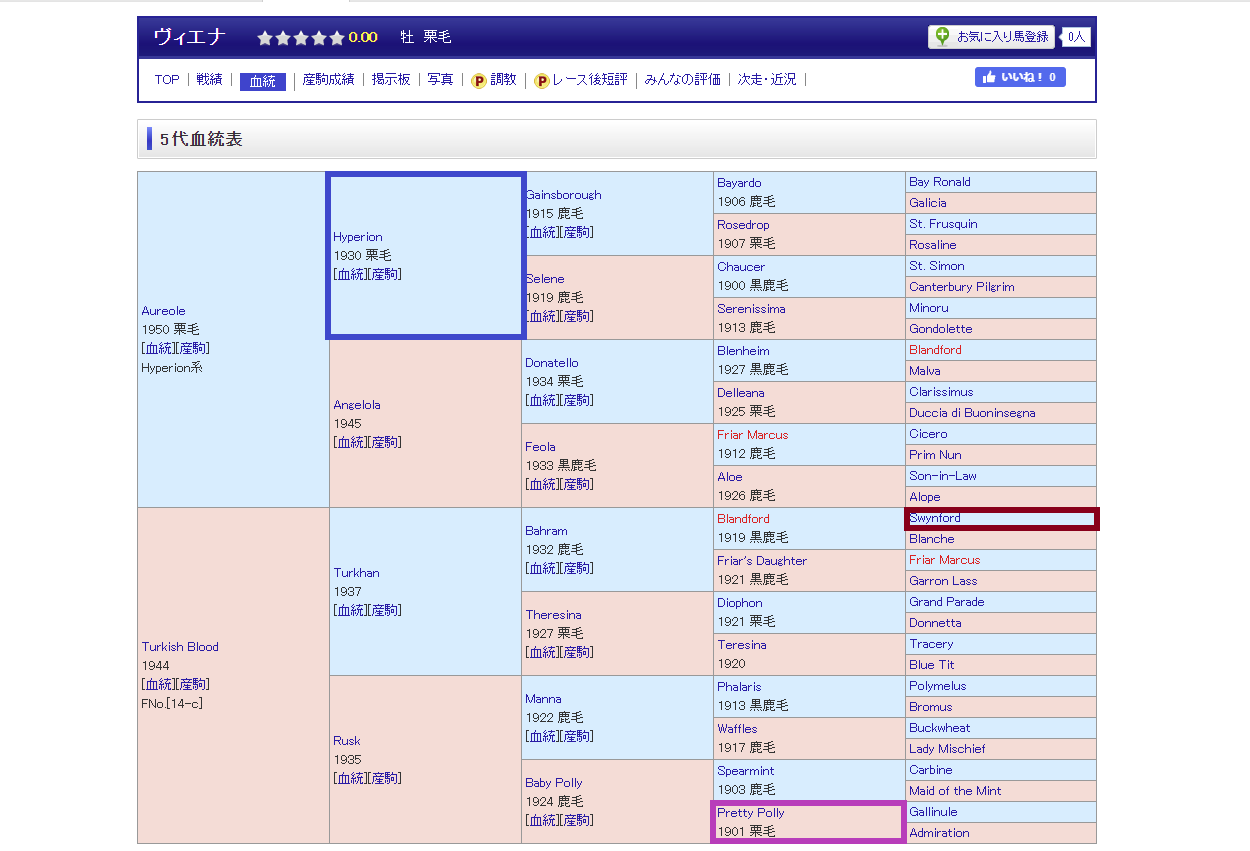
Task: Open the Pretty Polly horse link
Action: pyautogui.click(x=751, y=813)
